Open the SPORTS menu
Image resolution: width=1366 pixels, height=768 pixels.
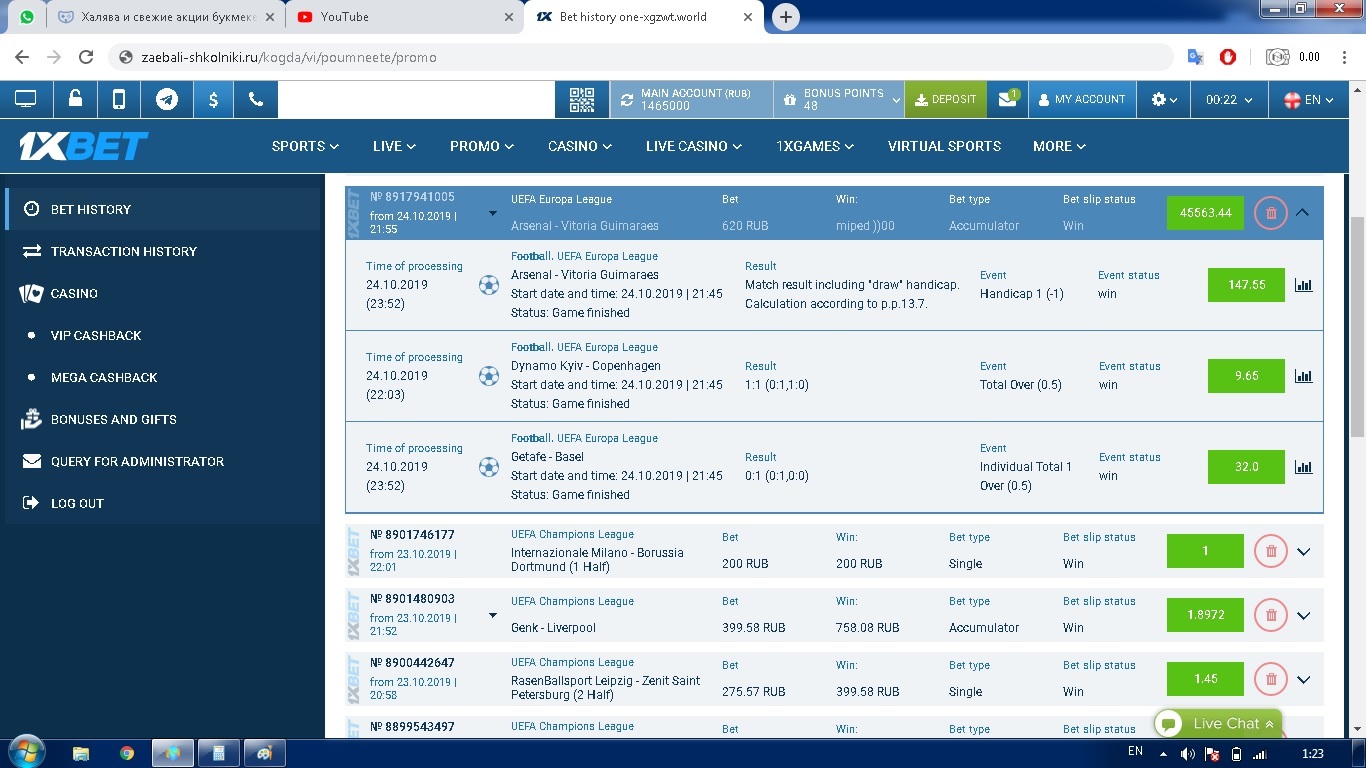click(305, 146)
